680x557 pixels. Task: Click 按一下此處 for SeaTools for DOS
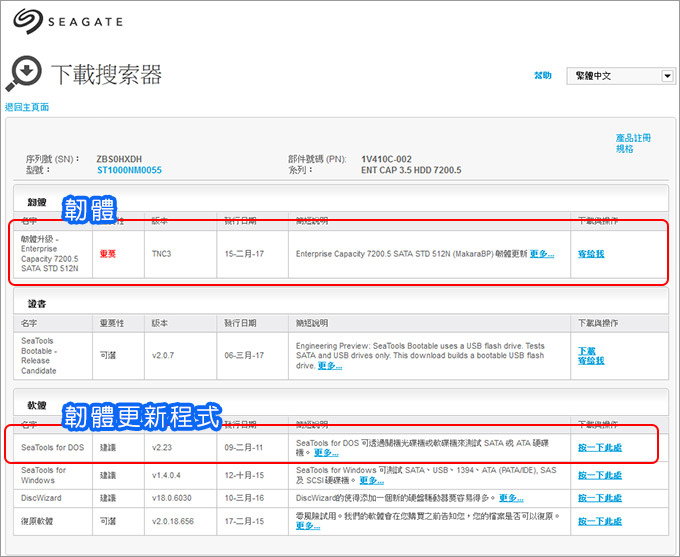[x=600, y=448]
